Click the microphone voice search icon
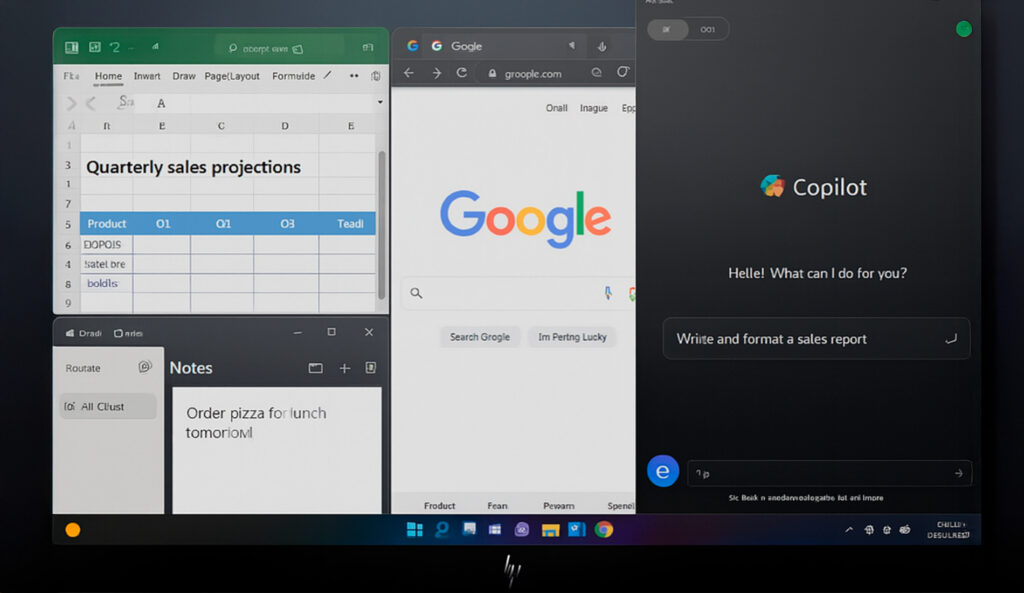 pyautogui.click(x=608, y=293)
